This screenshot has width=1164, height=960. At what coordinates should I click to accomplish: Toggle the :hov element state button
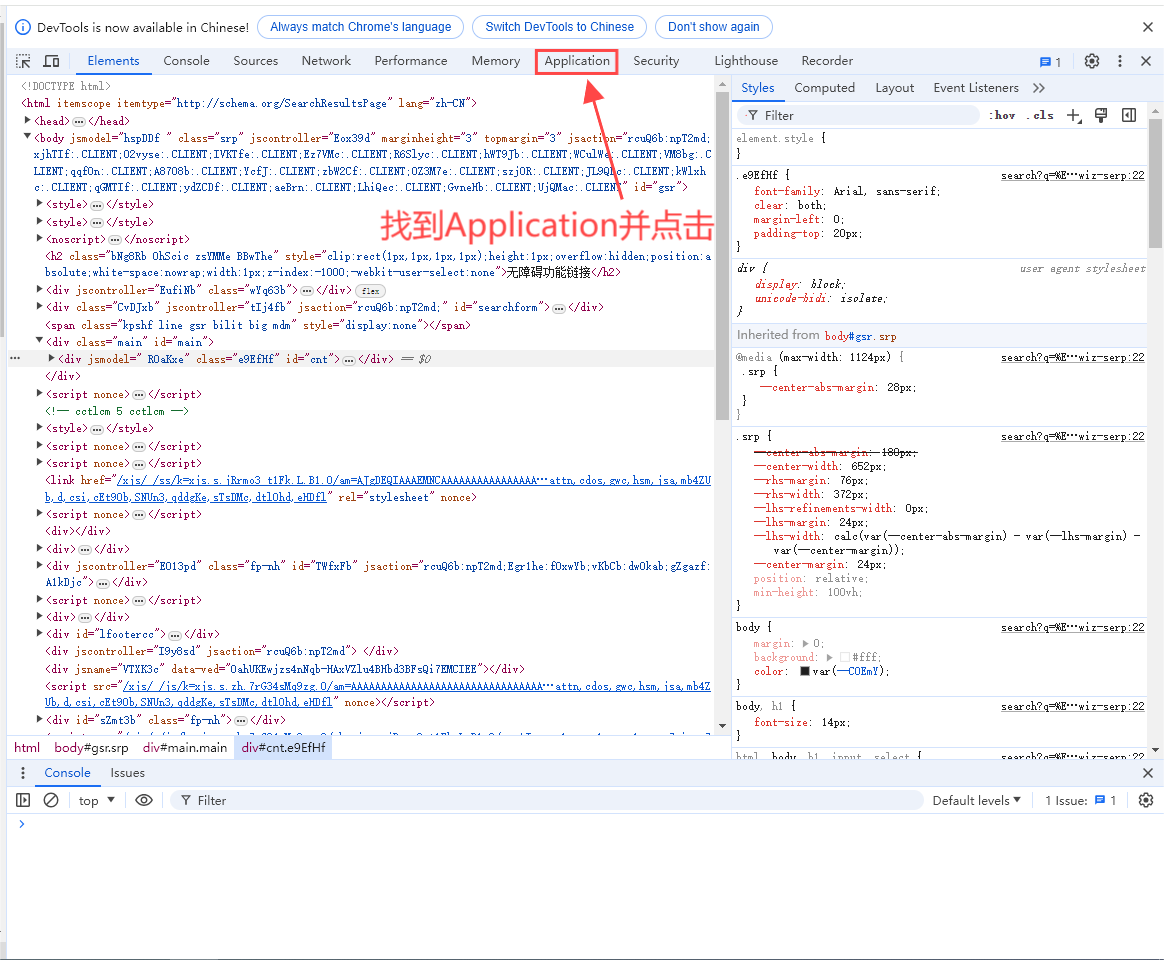(x=1004, y=115)
